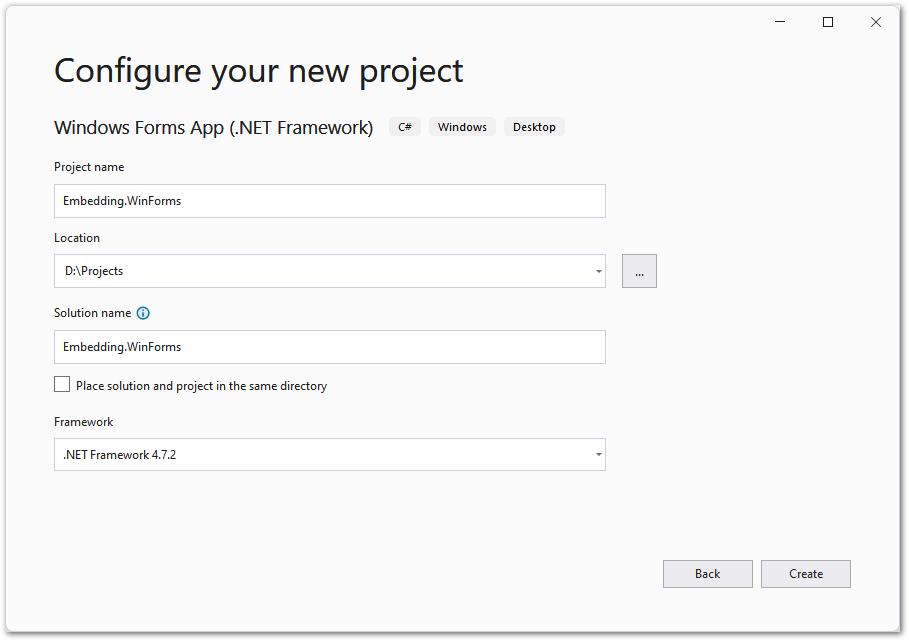Click the Location label
The width and height of the screenshot is (909, 641).
point(77,238)
